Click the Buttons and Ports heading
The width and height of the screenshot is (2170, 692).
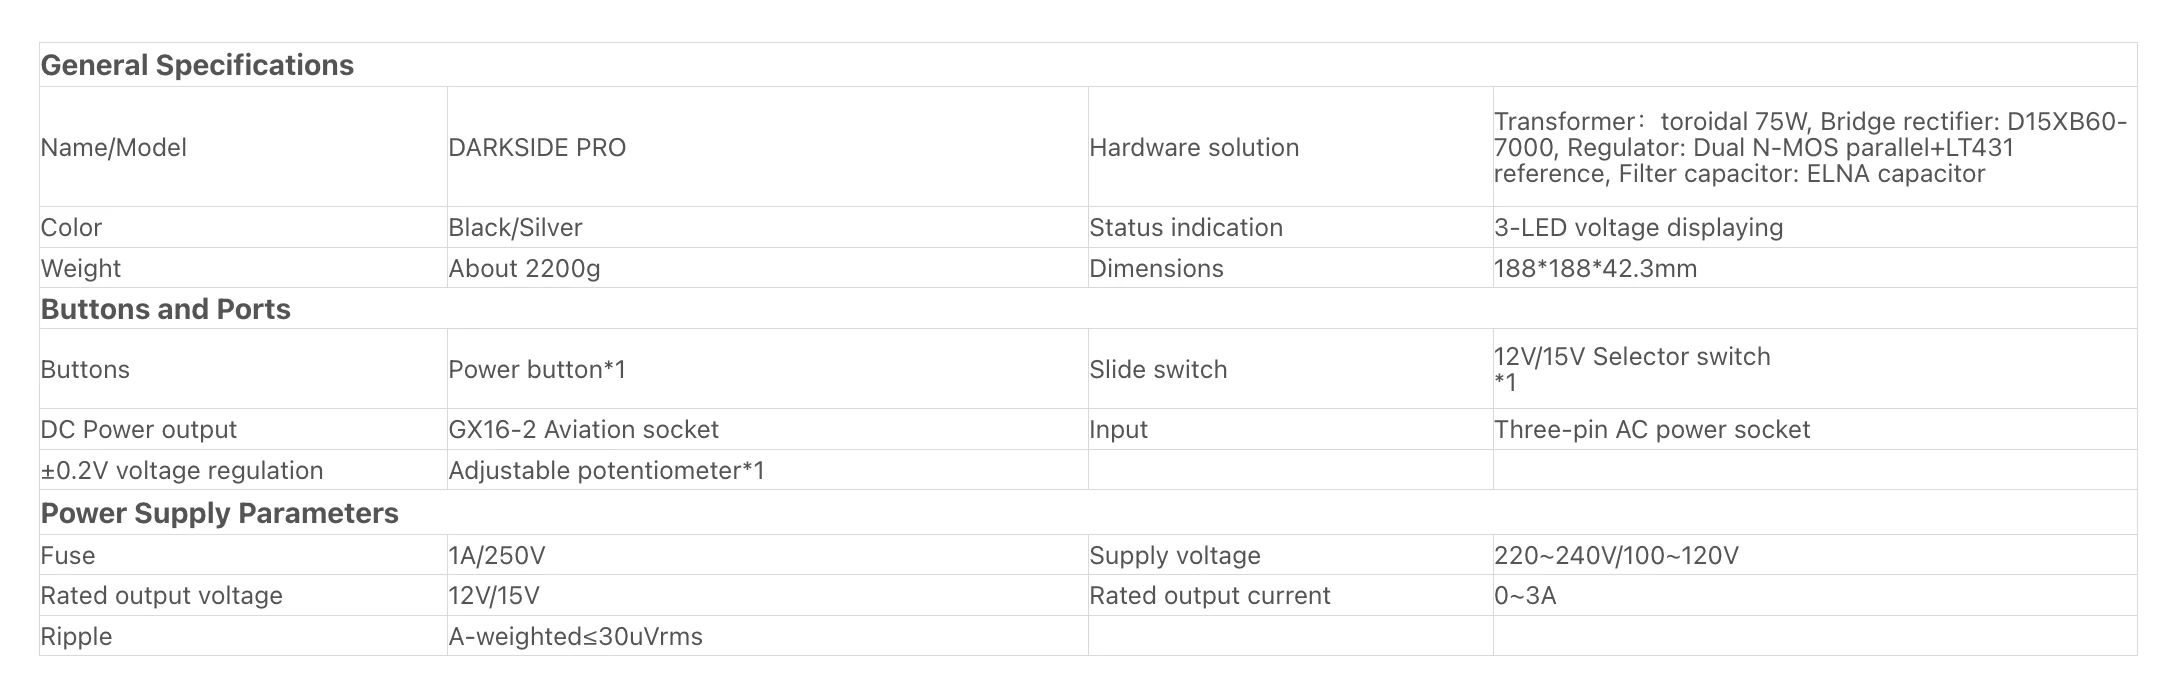tap(166, 310)
